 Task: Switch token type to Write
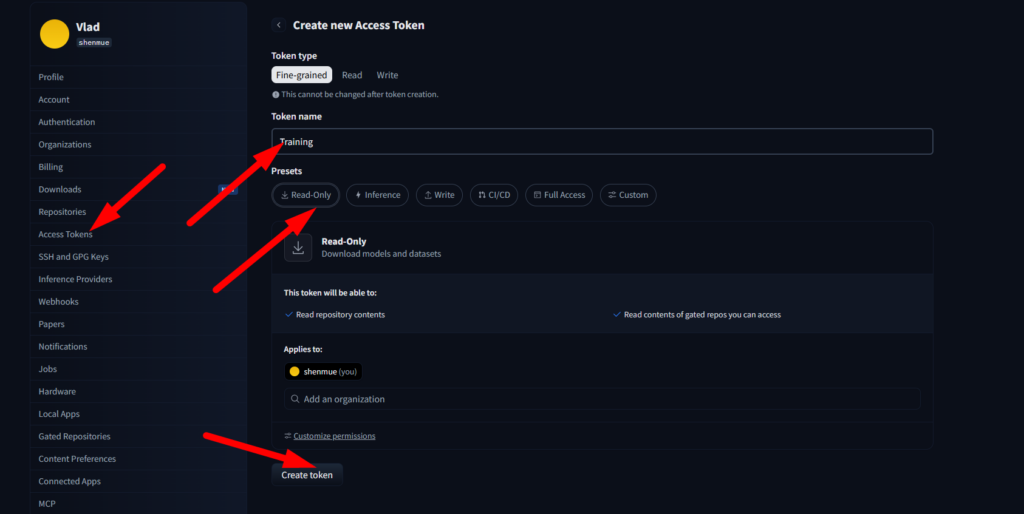tap(387, 75)
